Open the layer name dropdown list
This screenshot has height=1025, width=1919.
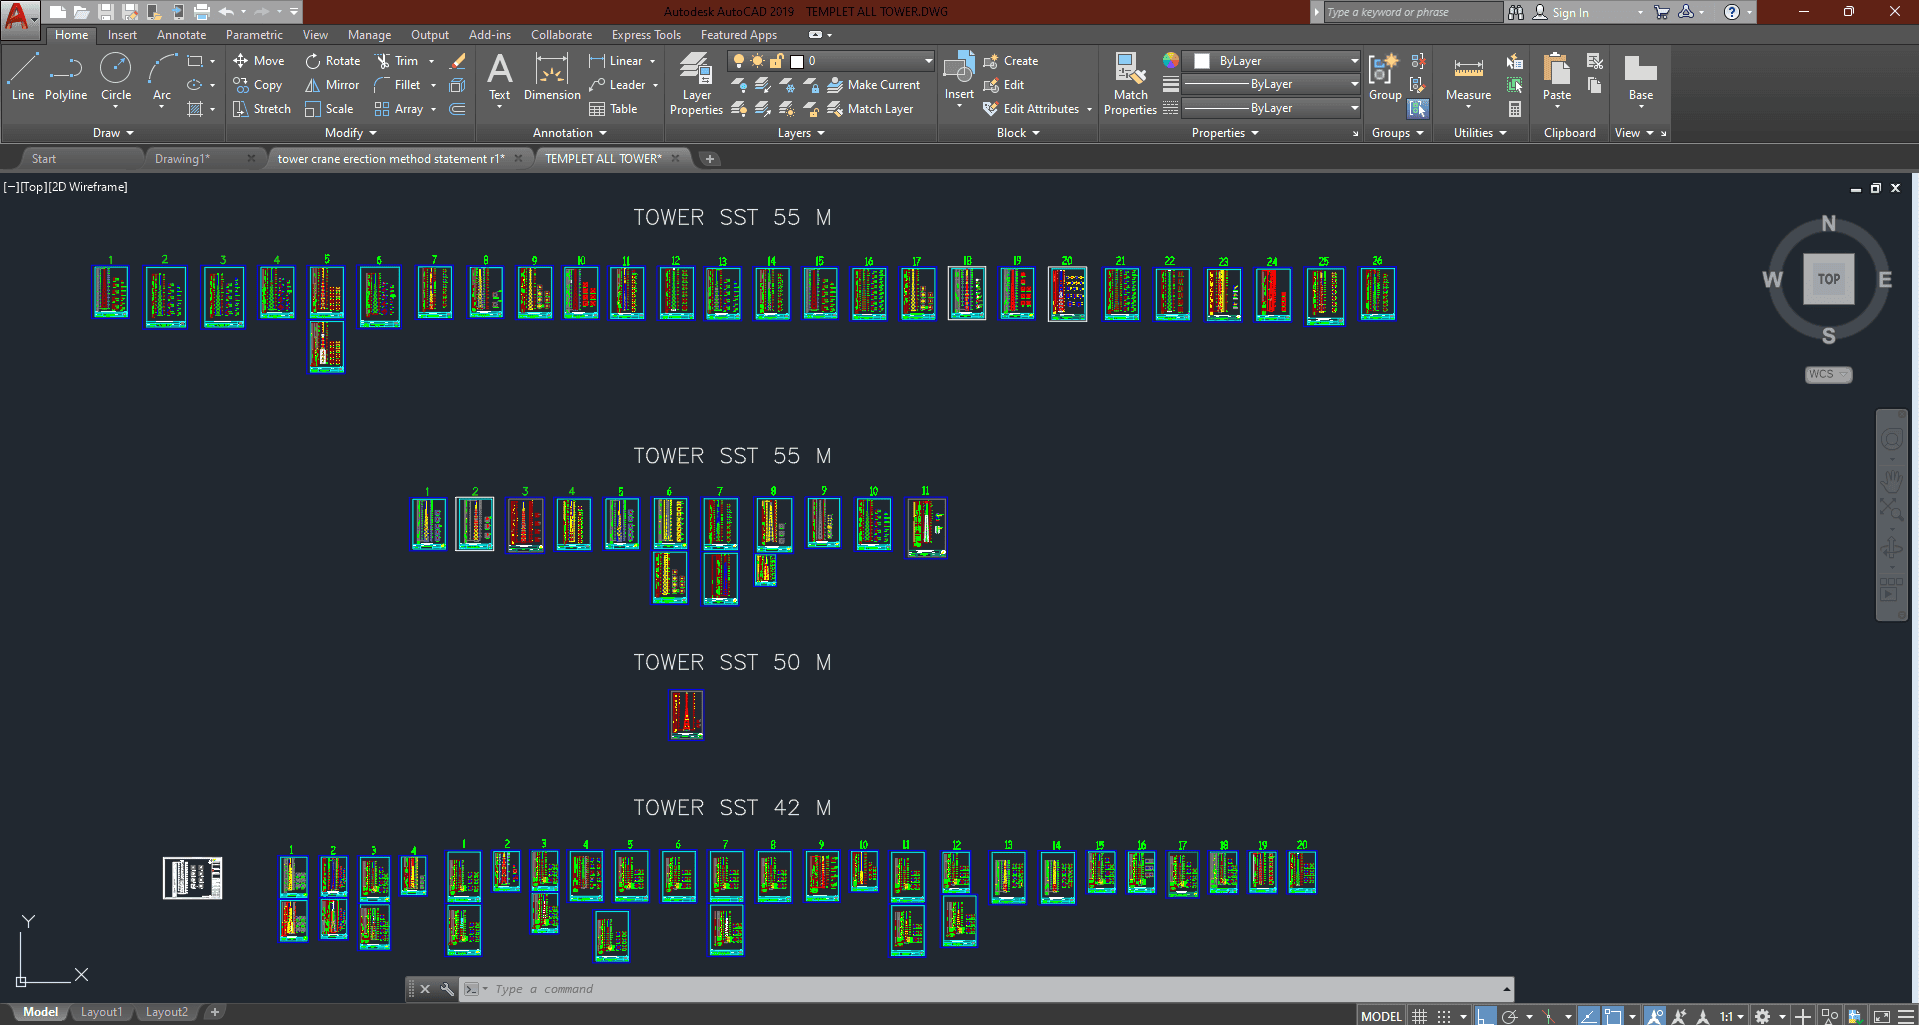click(928, 61)
